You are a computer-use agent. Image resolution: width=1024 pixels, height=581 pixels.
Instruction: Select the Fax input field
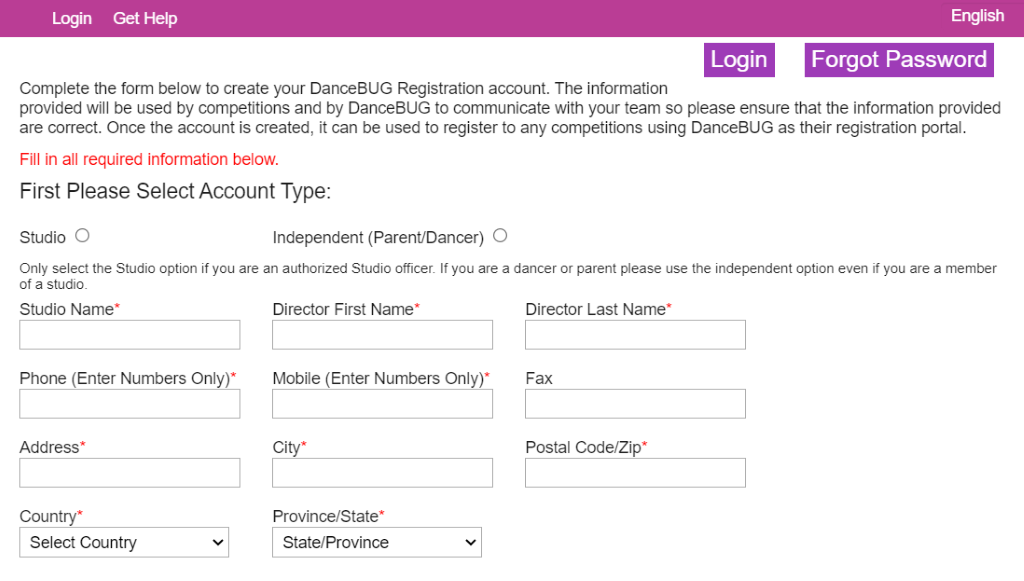pos(635,403)
